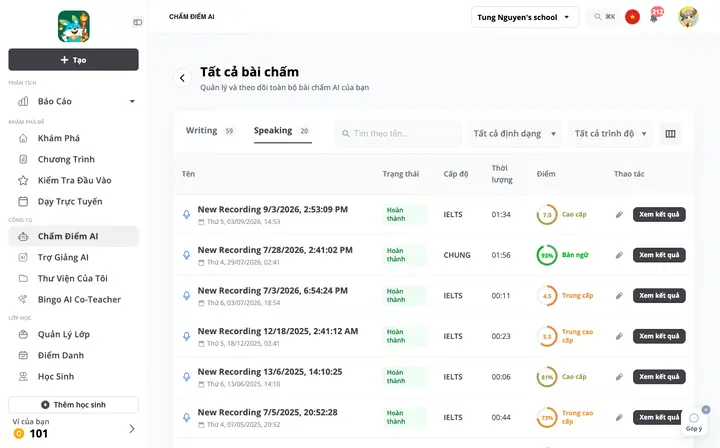The width and height of the screenshot is (720, 448).
Task: Click the 93% Bản ngữ score ring
Action: coord(547,255)
